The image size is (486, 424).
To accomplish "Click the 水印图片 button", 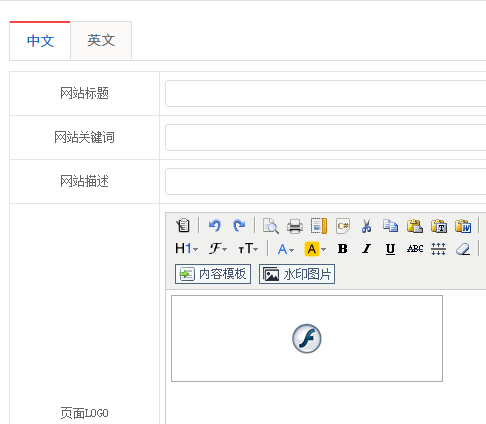I will pyautogui.click(x=297, y=274).
